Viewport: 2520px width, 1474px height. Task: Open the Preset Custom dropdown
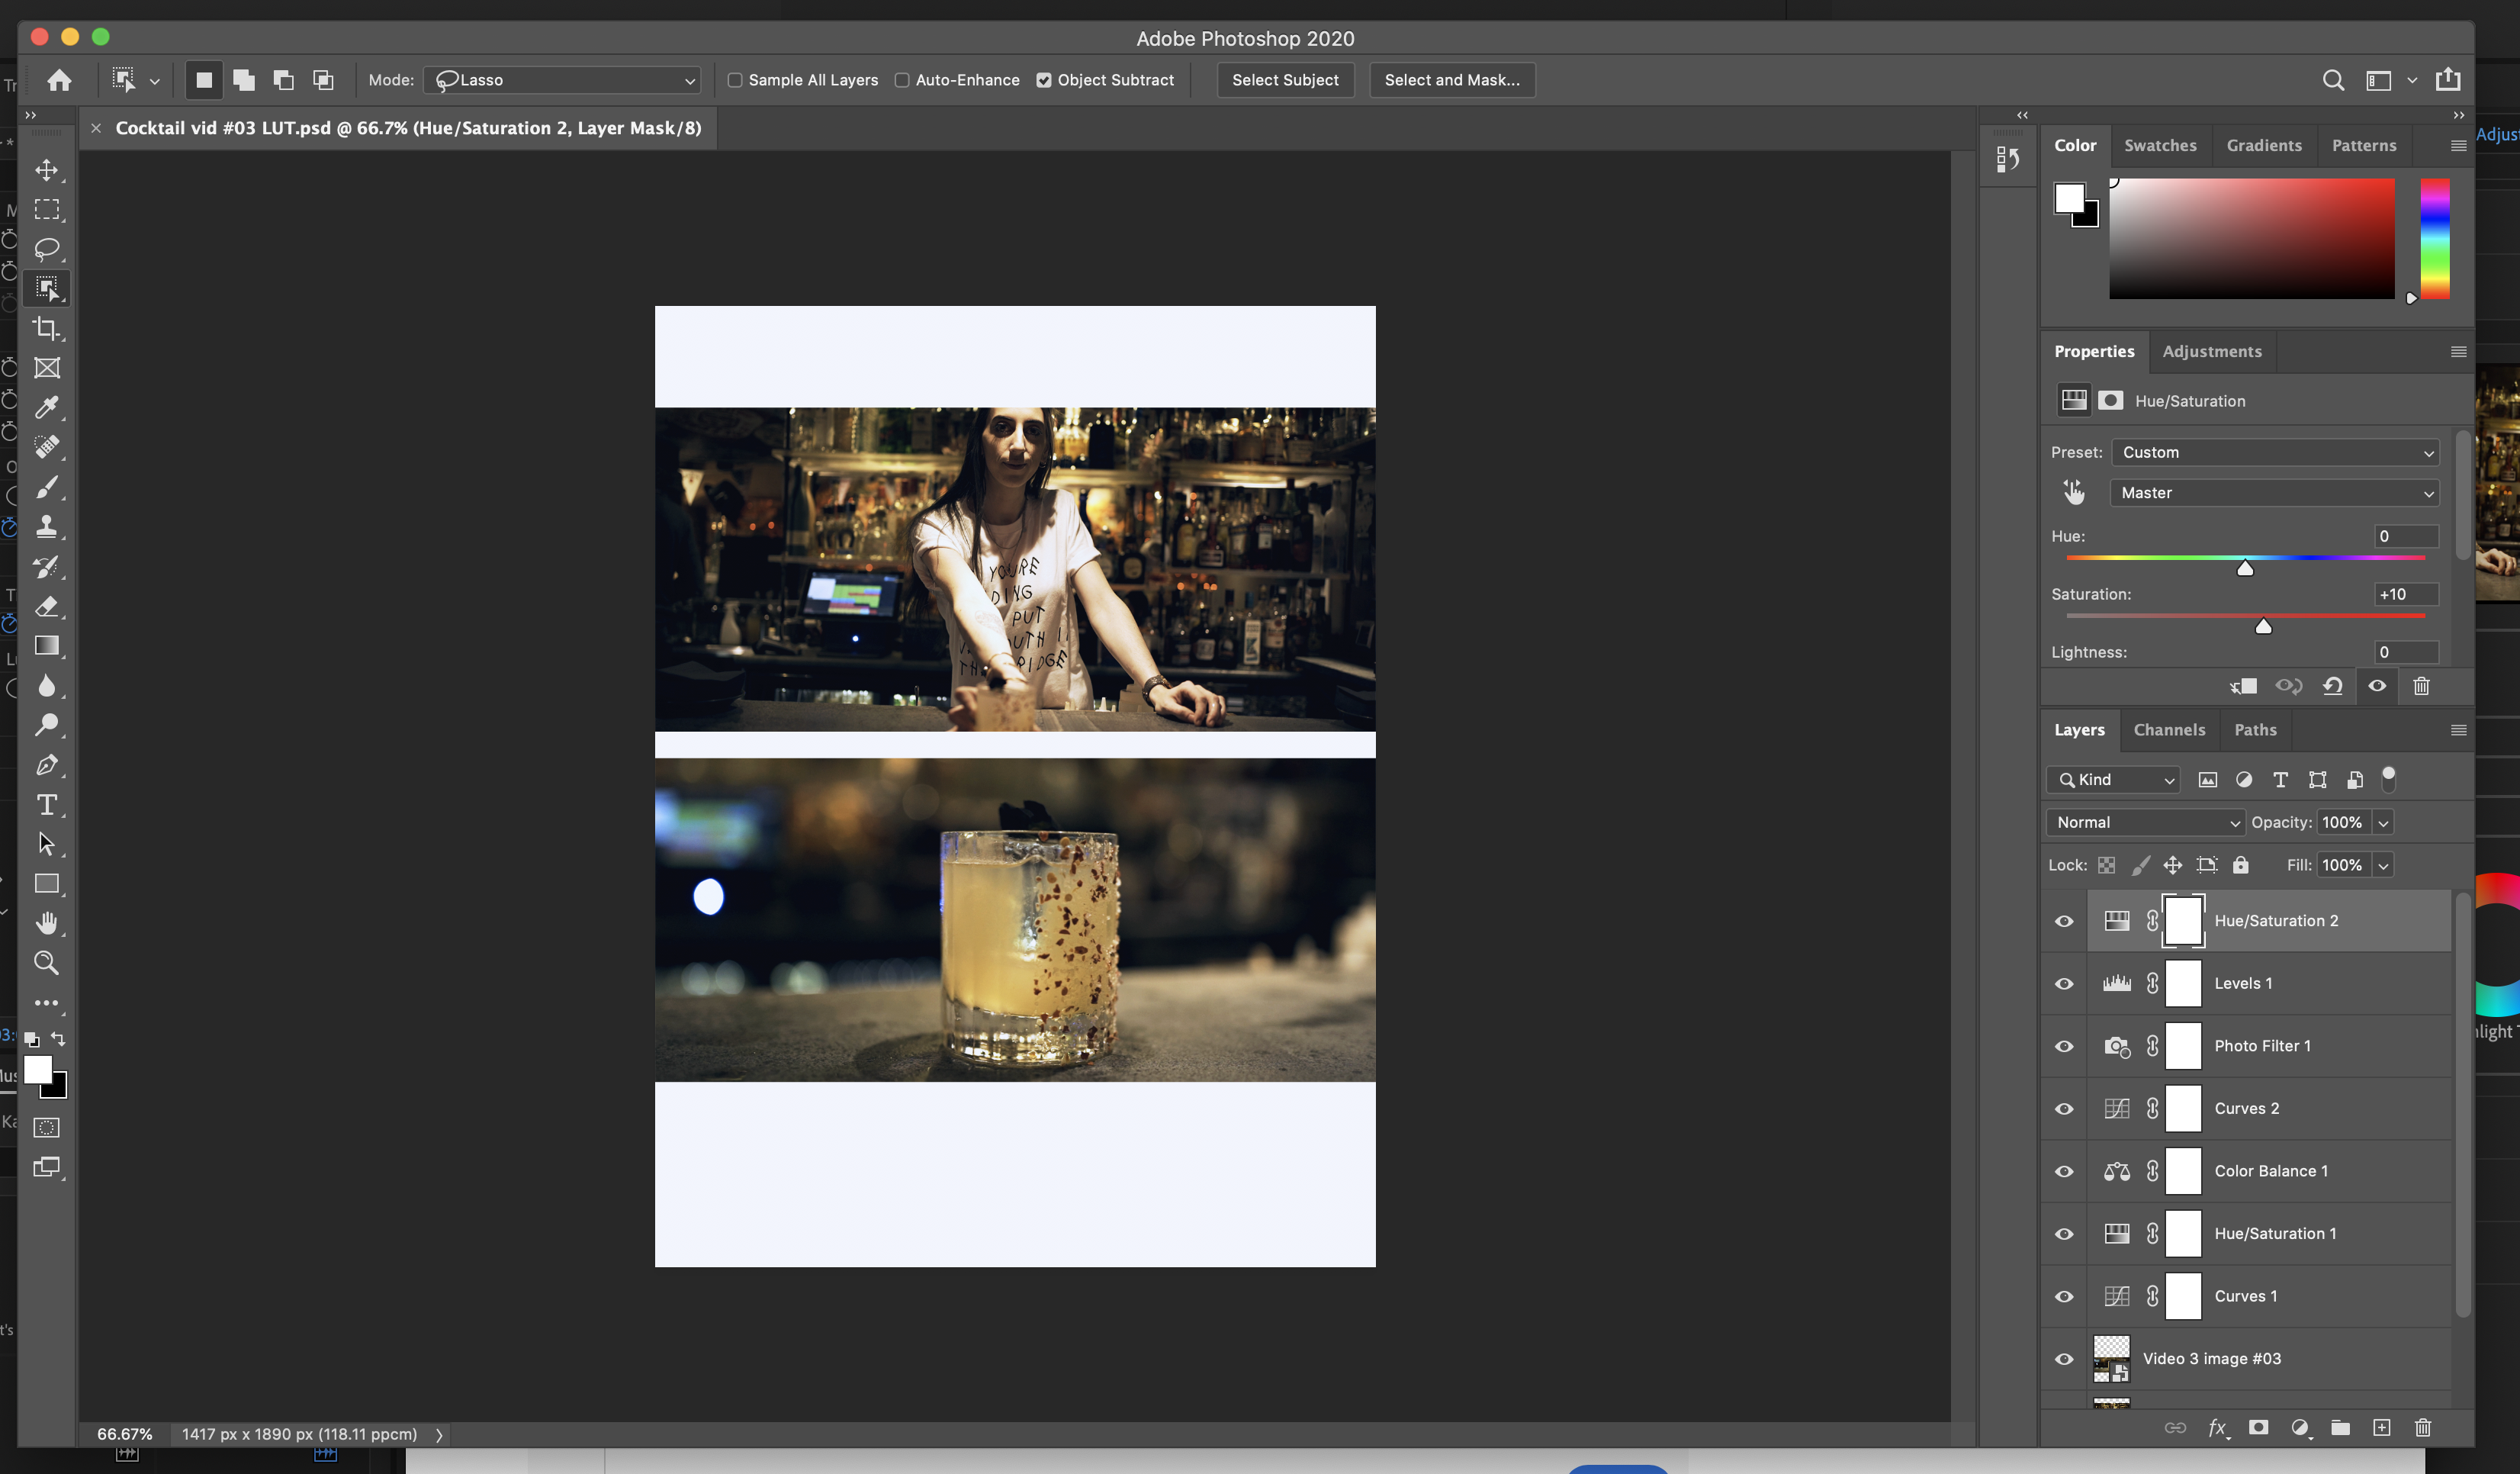pos(2275,453)
